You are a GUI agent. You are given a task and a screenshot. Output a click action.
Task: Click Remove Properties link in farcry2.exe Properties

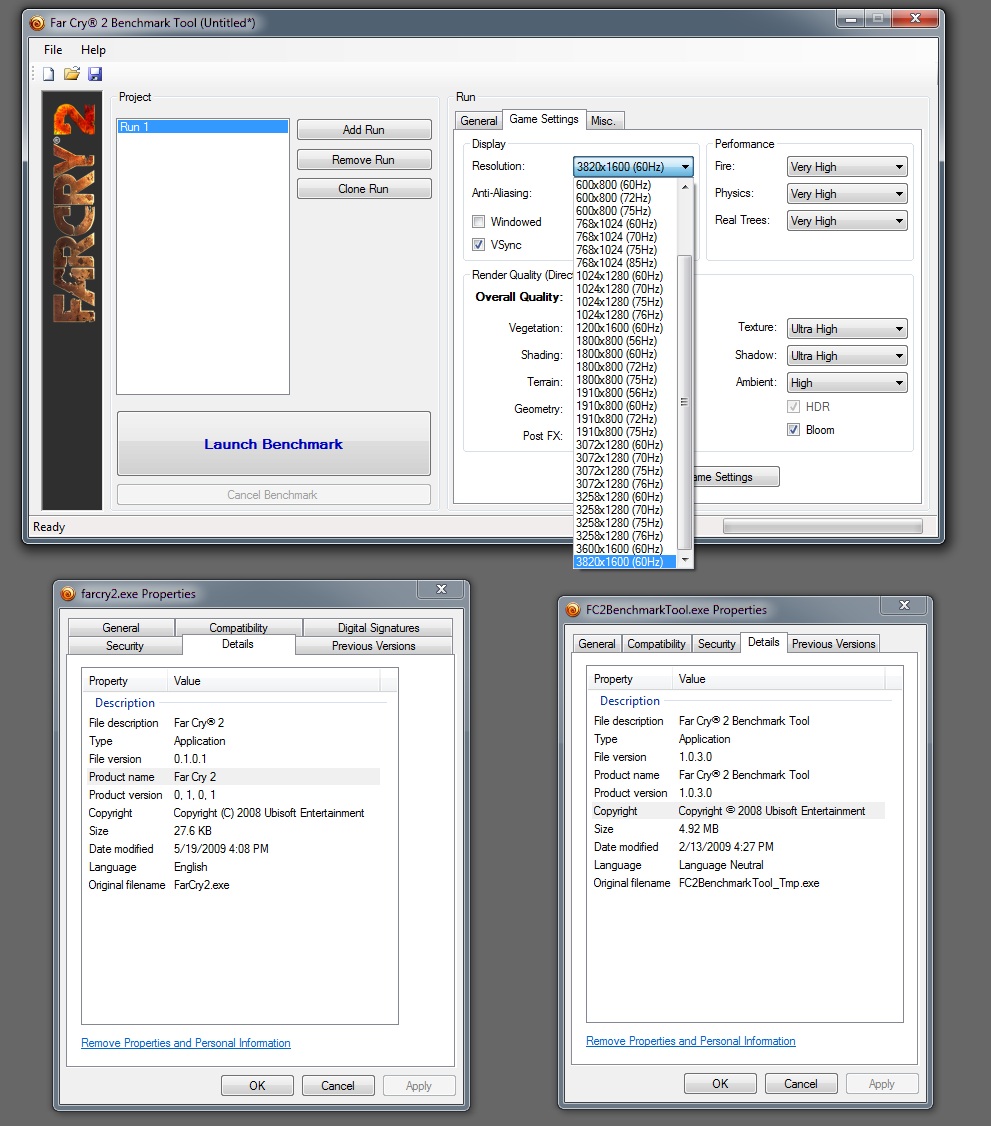186,1043
